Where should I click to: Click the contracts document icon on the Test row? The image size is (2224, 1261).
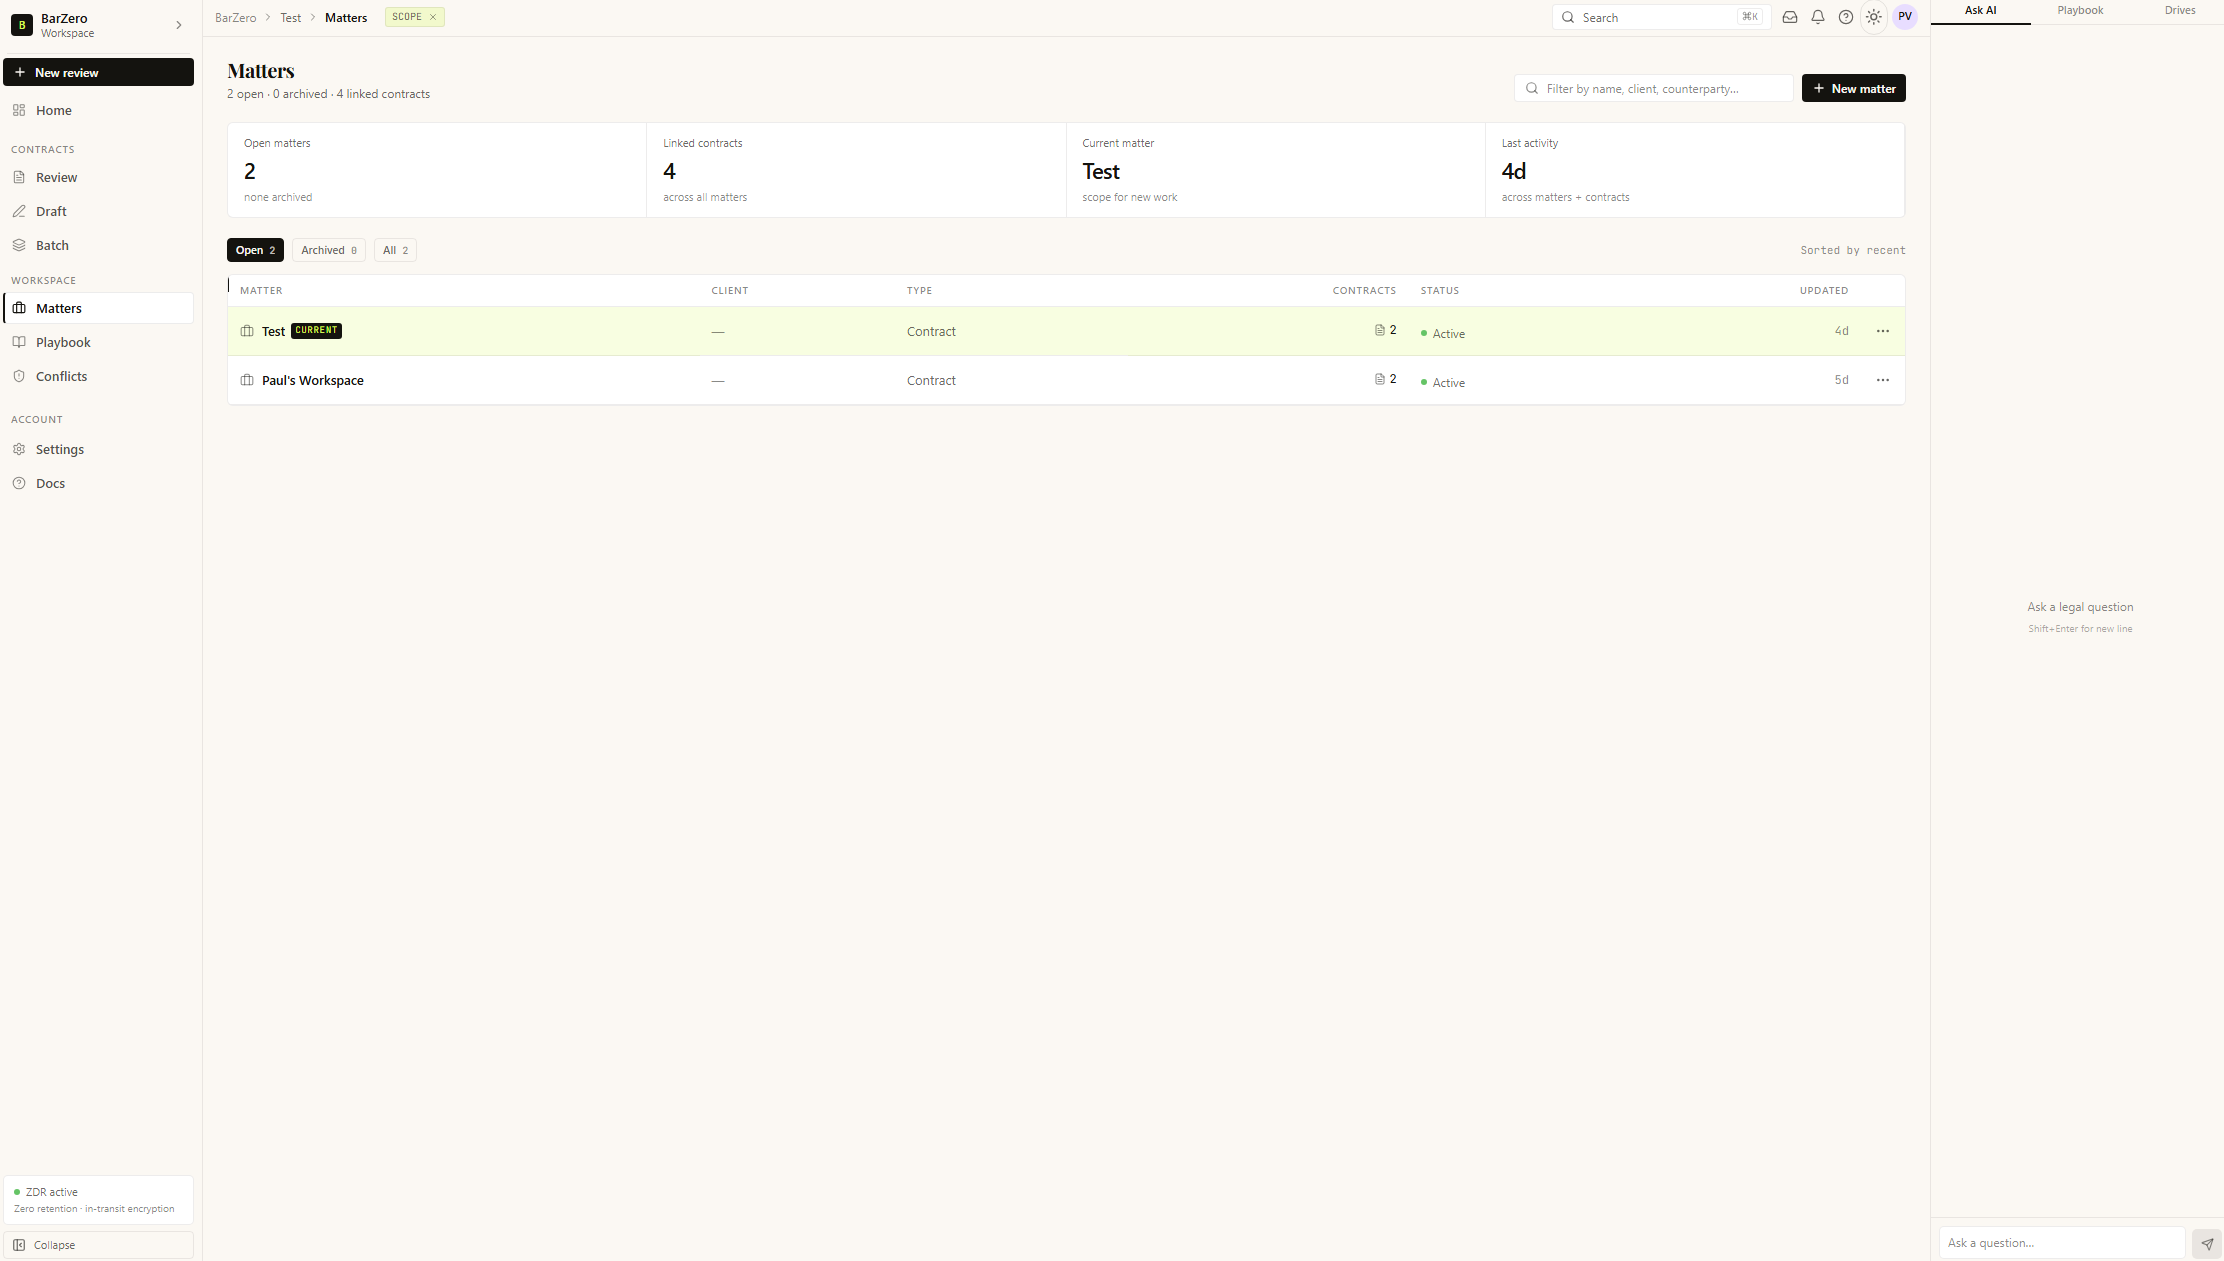click(1379, 330)
